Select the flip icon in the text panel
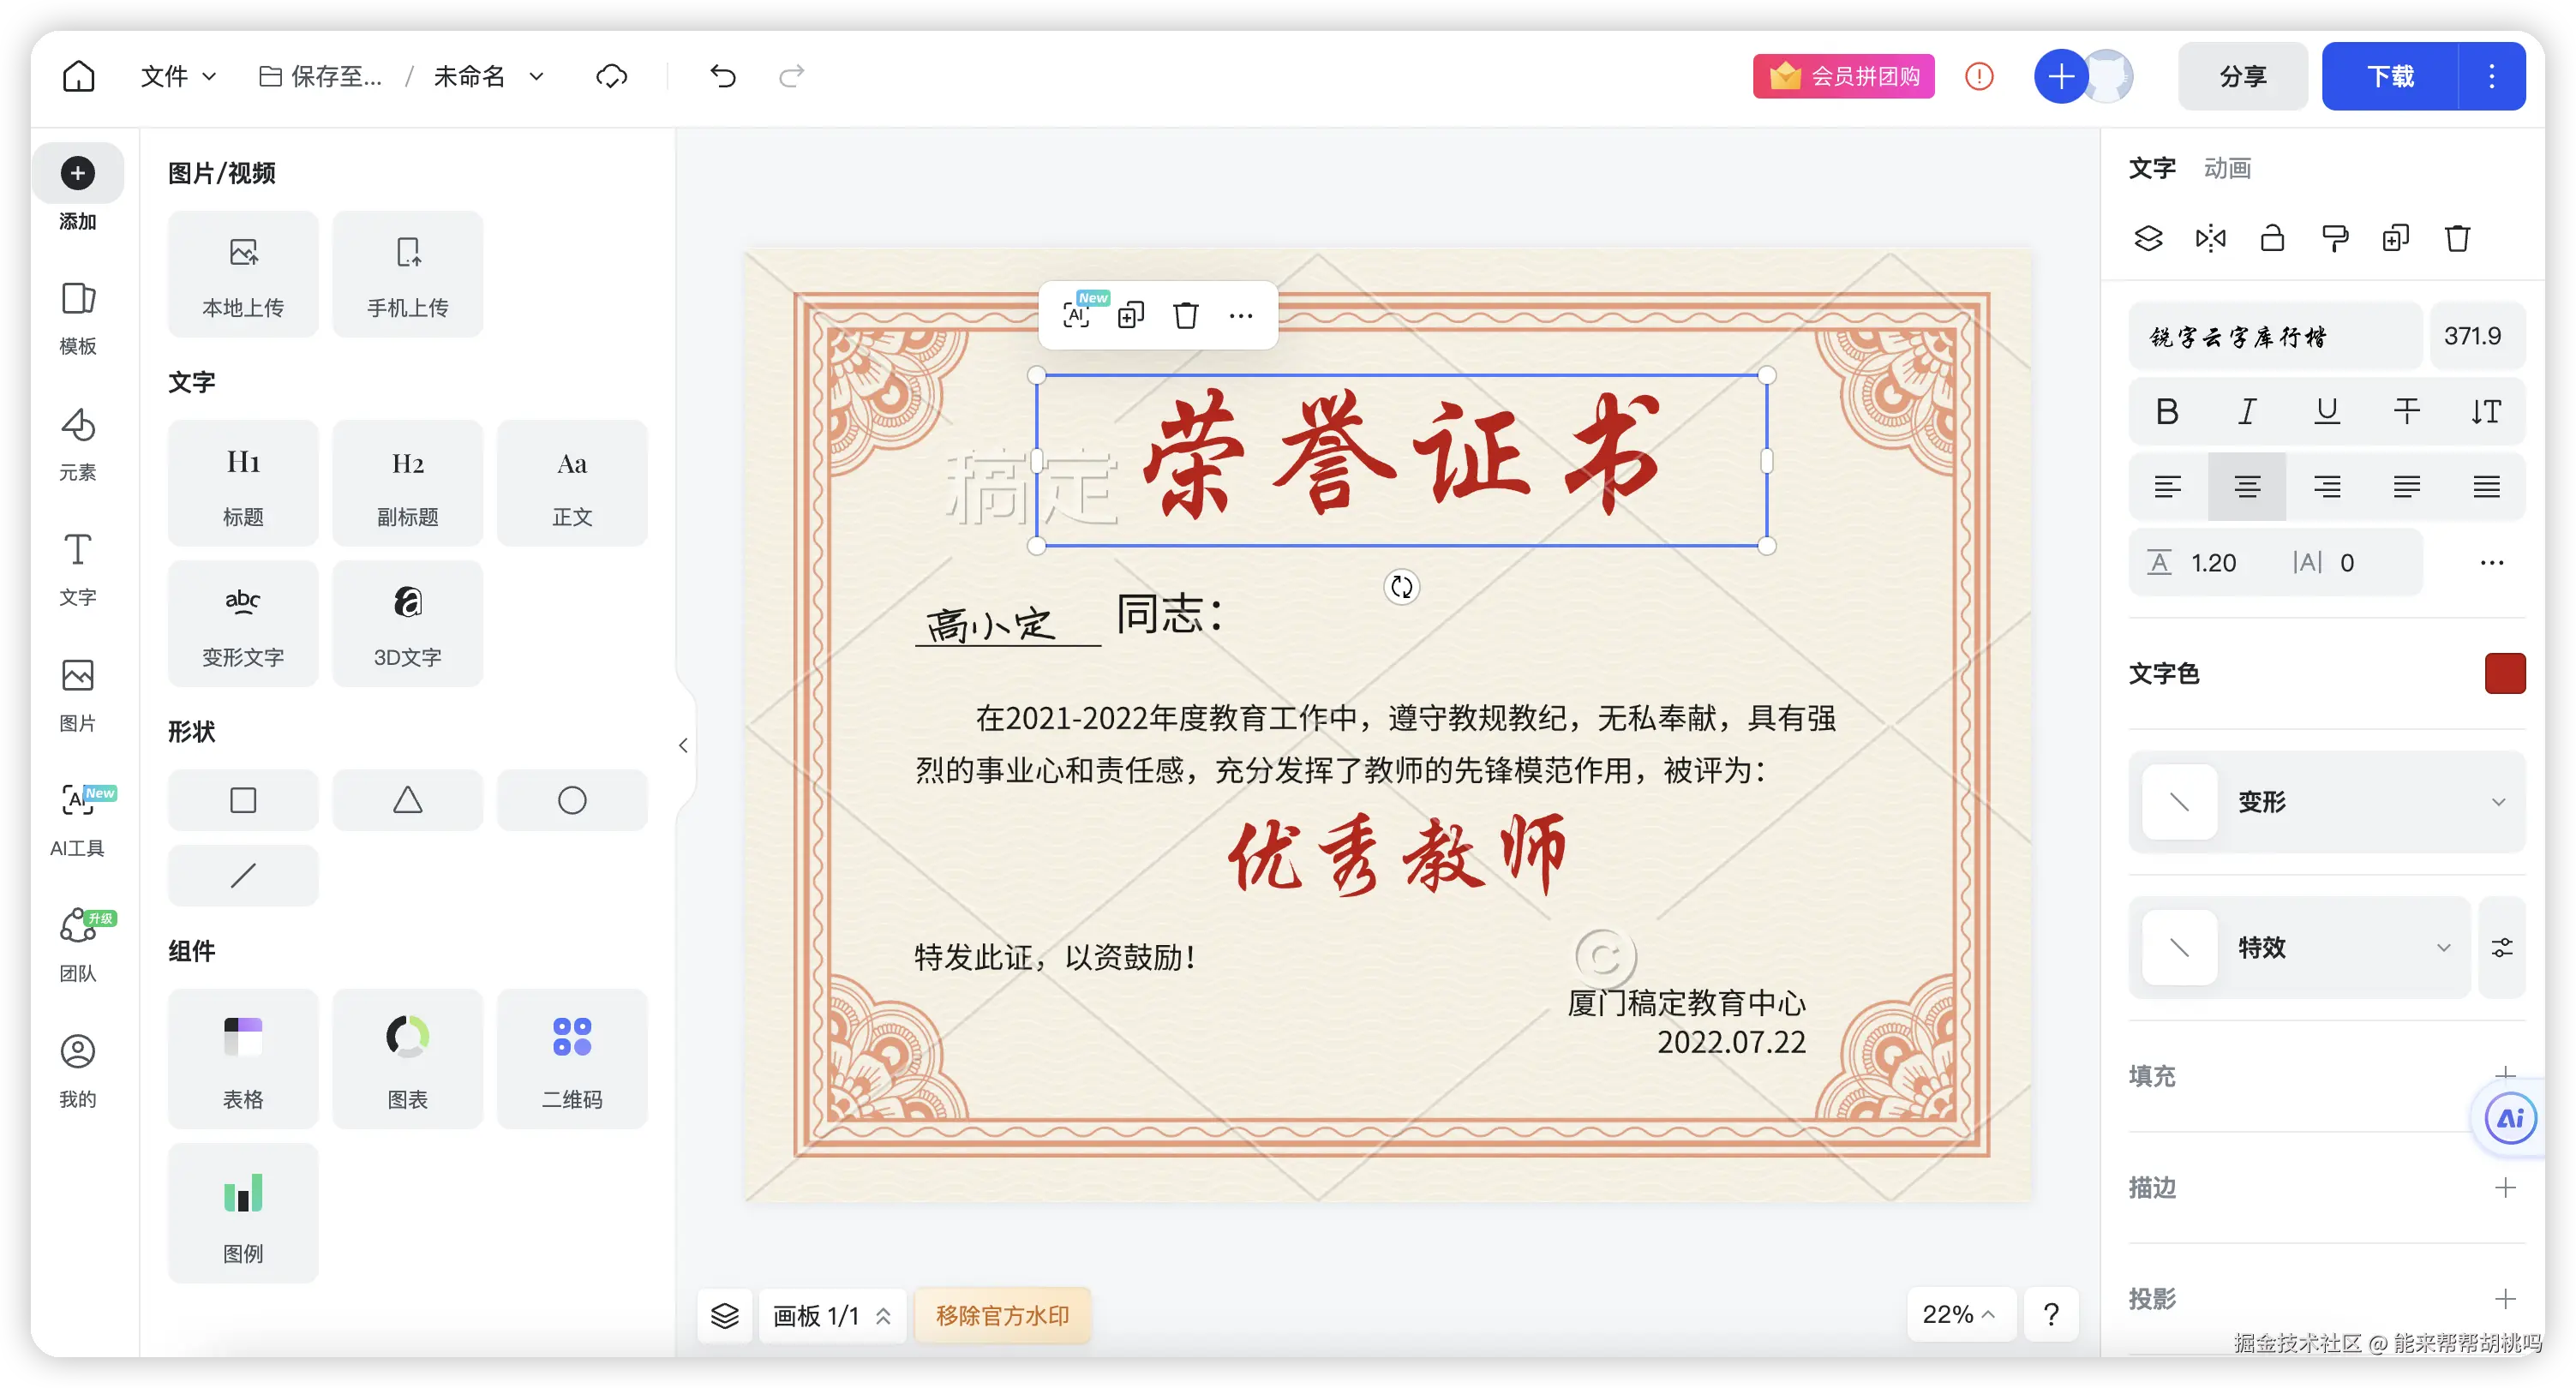The height and width of the screenshot is (1388, 2576). click(2210, 238)
